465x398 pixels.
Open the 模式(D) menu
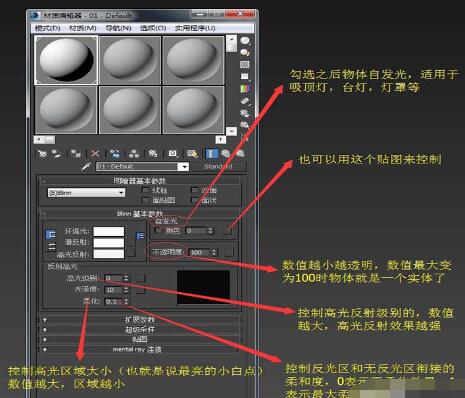48,28
